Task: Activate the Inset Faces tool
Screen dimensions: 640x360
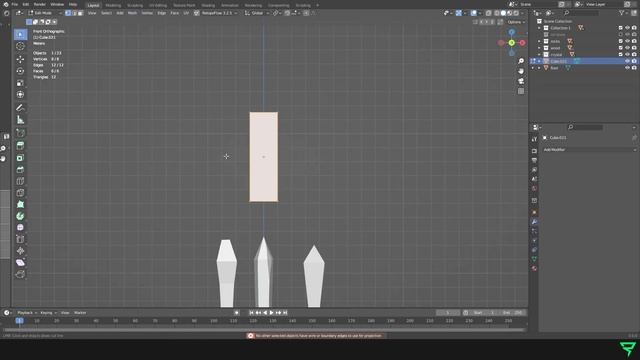Action: [20, 158]
